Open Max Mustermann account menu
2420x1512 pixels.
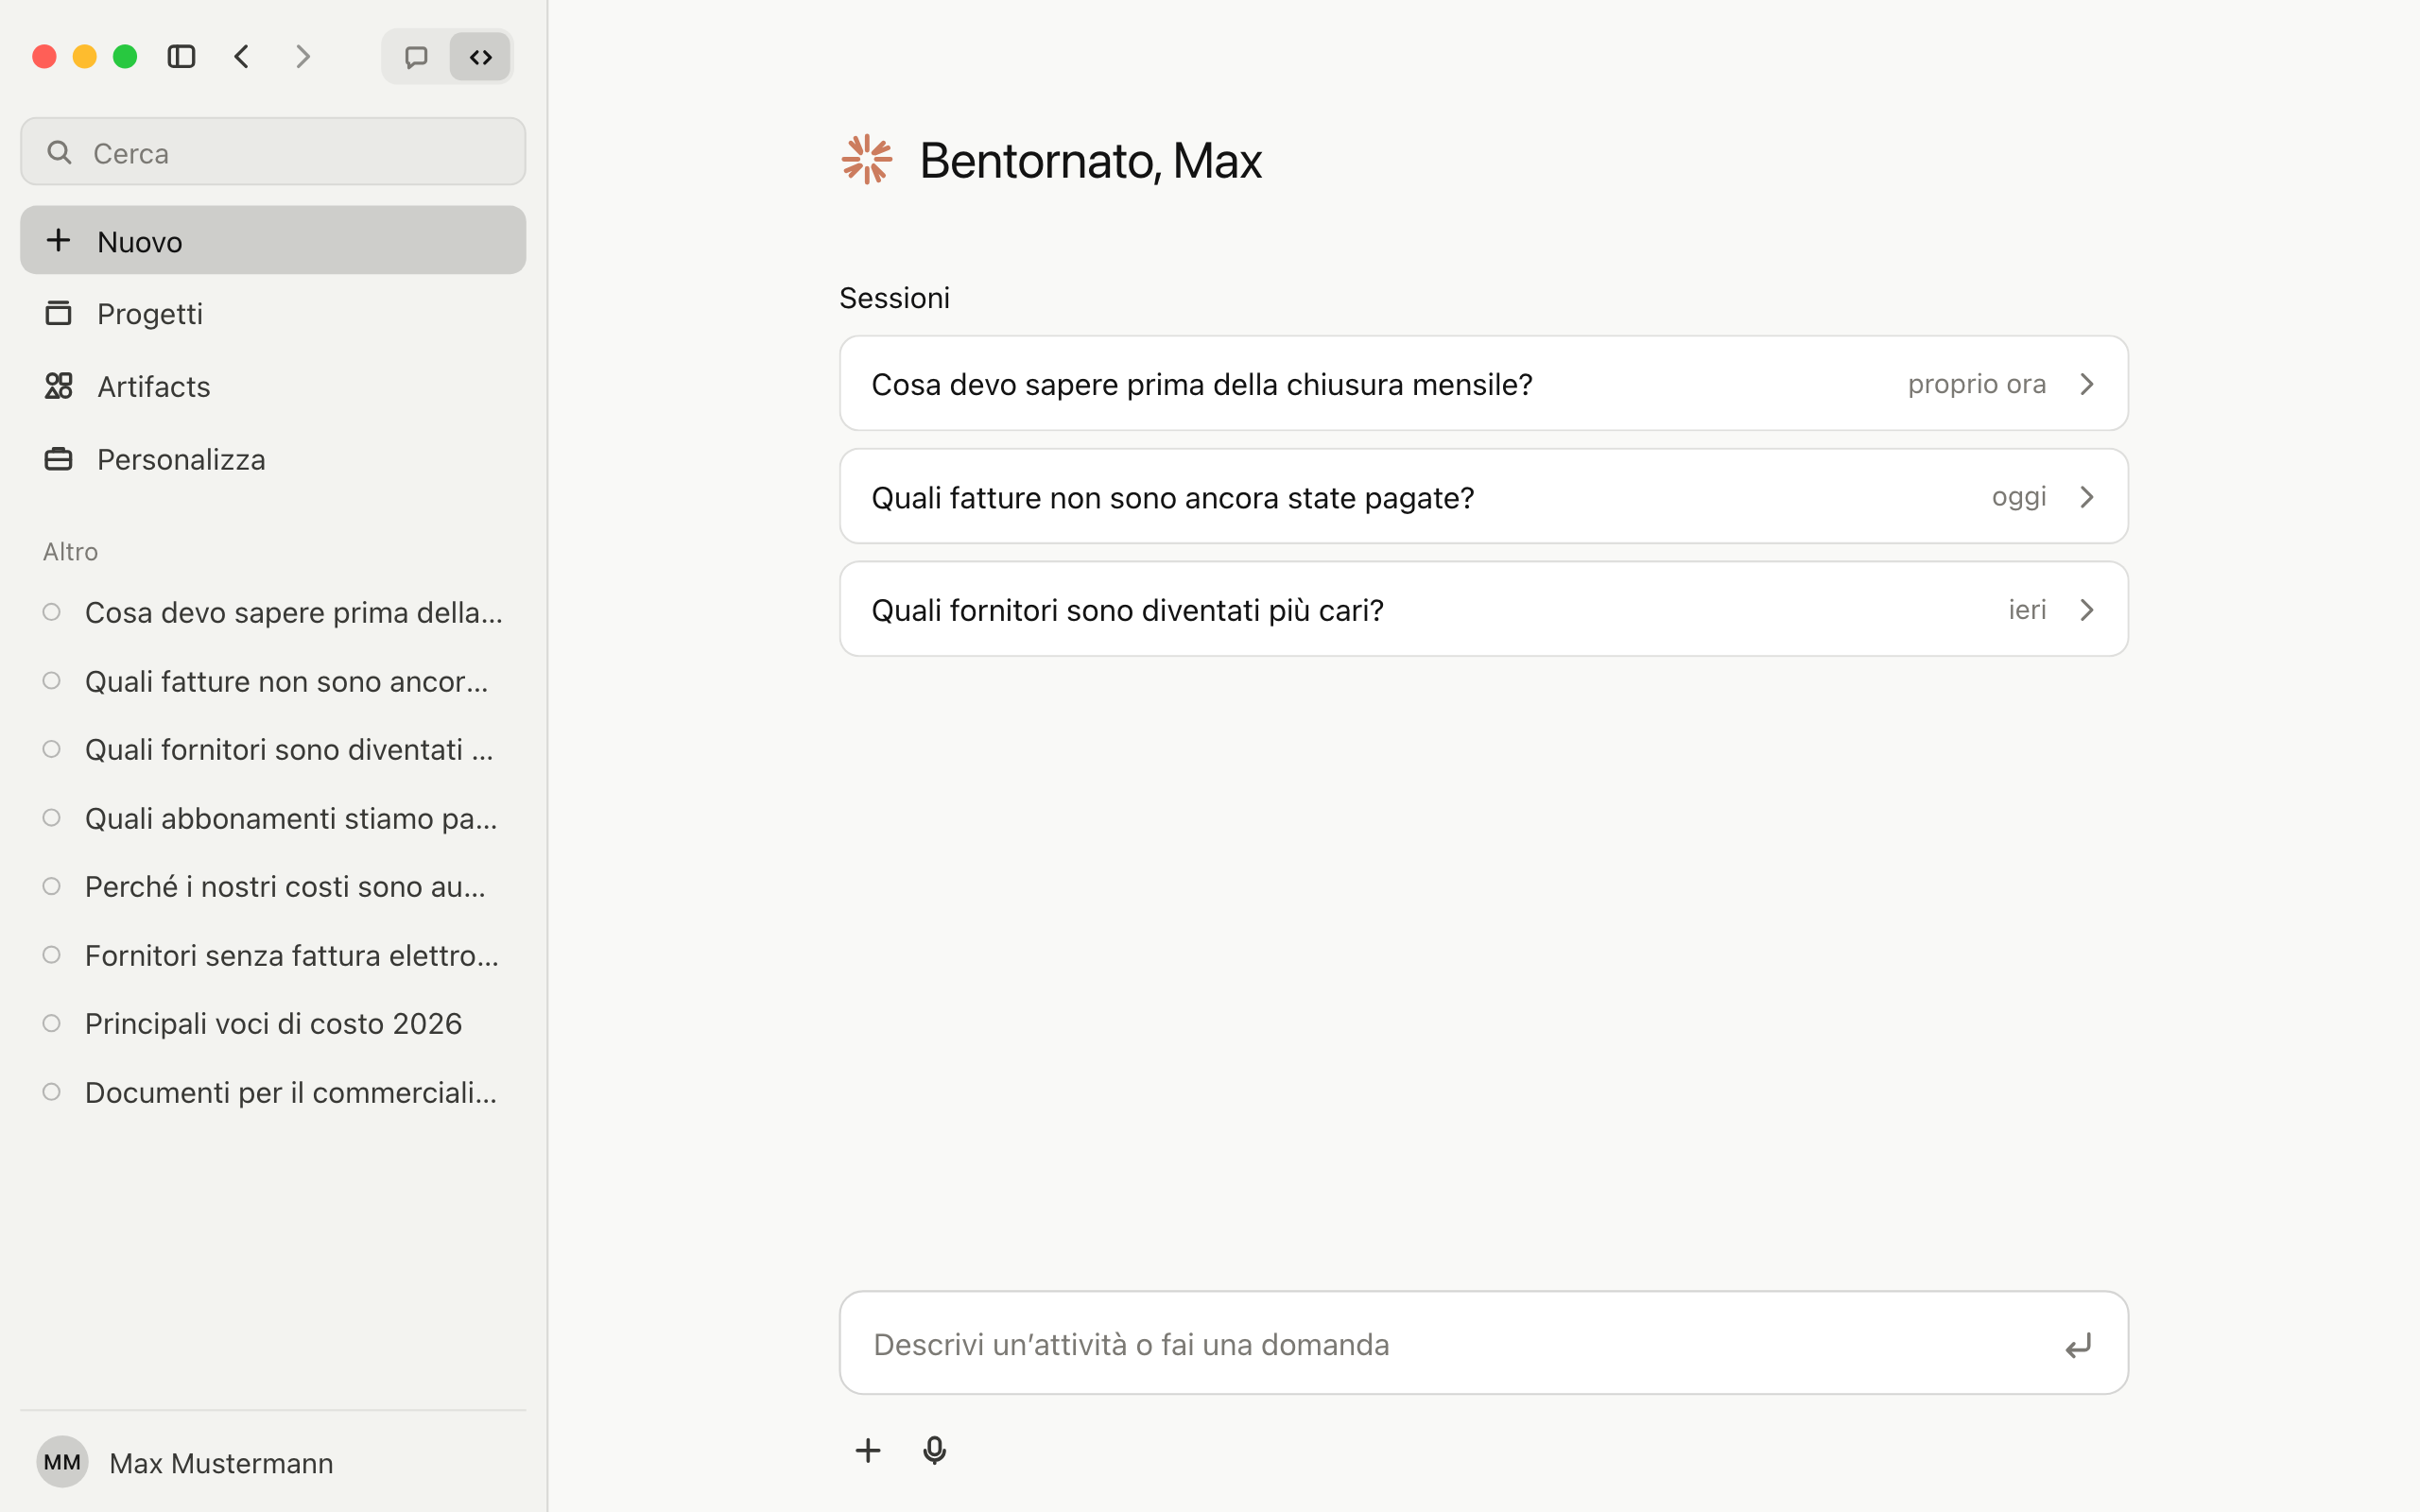coord(273,1462)
